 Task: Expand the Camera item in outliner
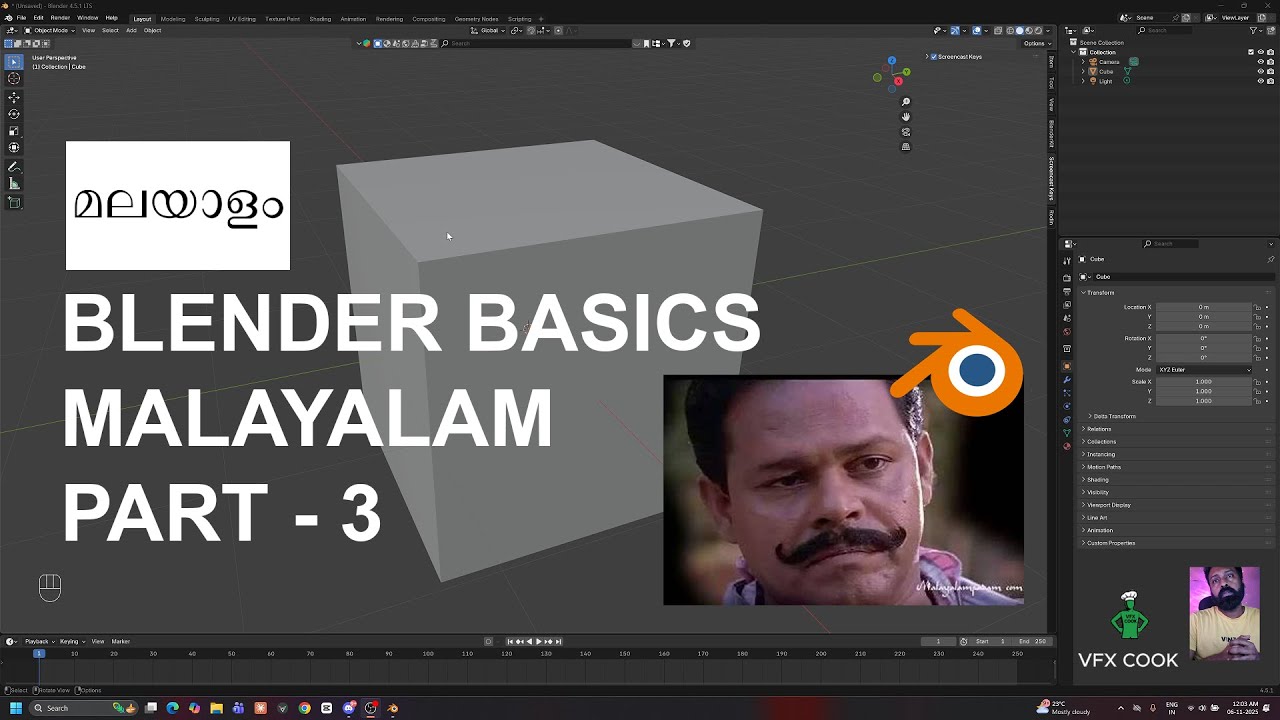coord(1084,62)
